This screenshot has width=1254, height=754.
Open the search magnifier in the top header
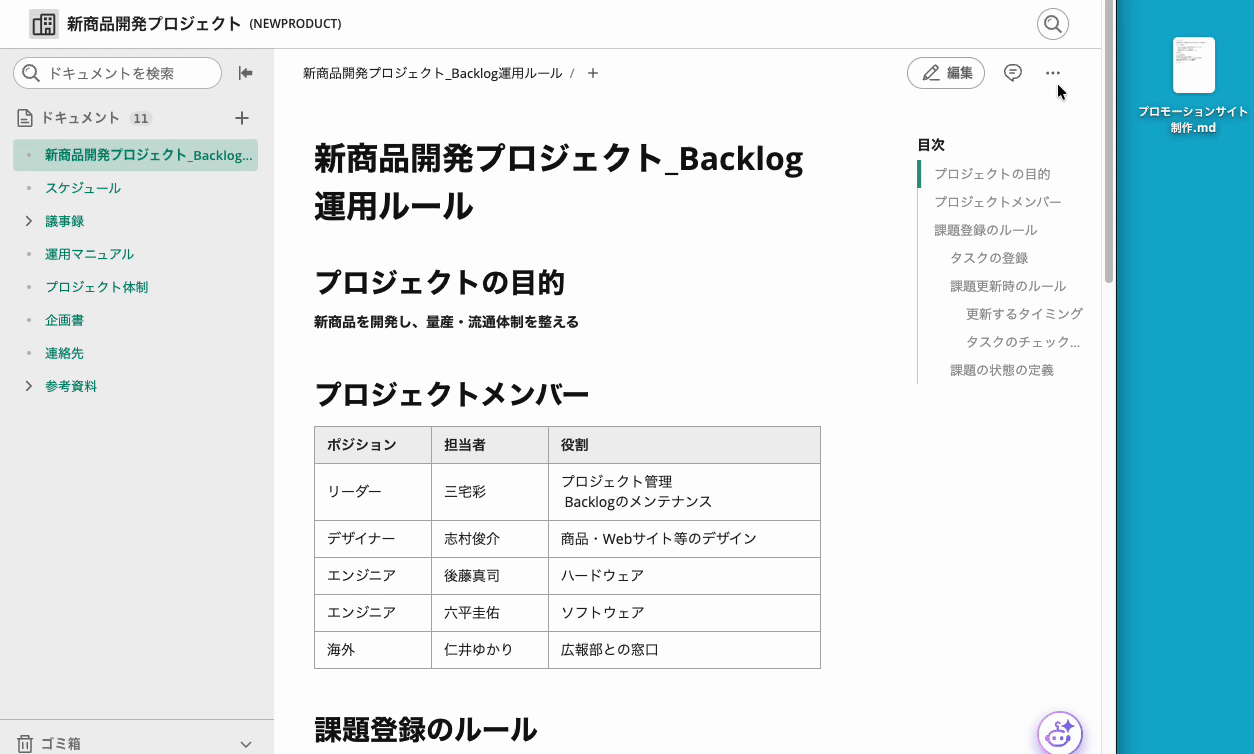coord(1052,23)
